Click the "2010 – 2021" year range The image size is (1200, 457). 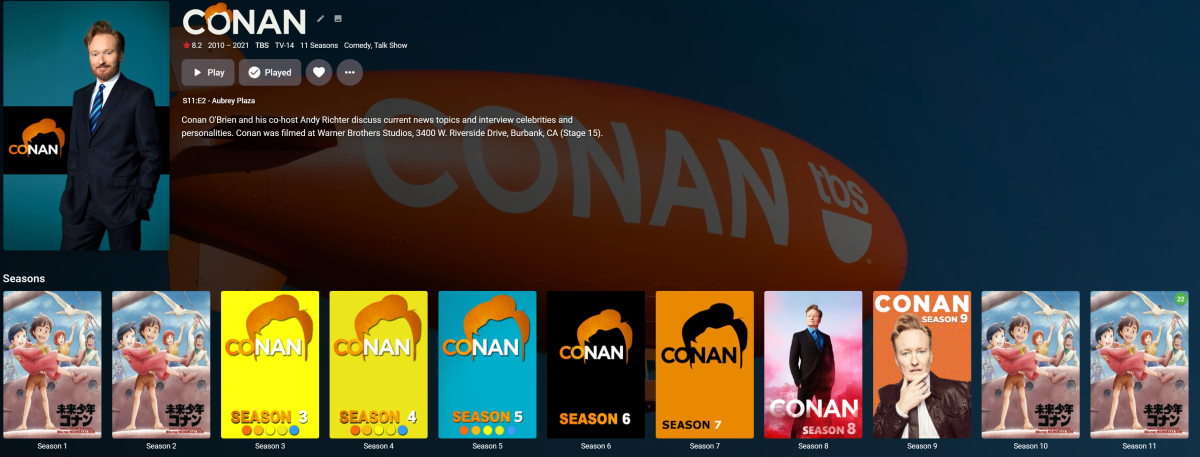[x=228, y=45]
